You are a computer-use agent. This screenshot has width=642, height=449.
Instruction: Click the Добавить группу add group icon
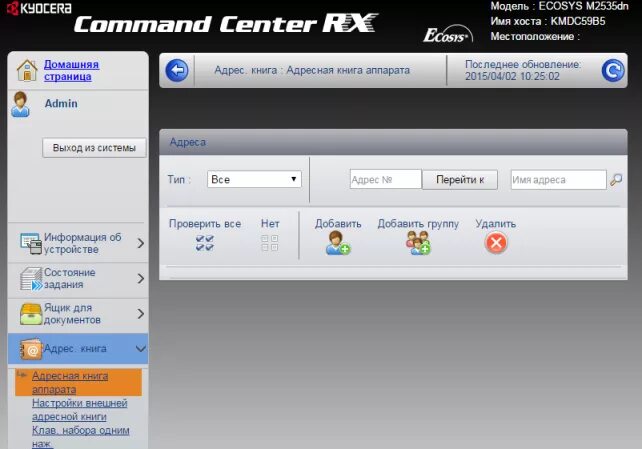[x=418, y=243]
